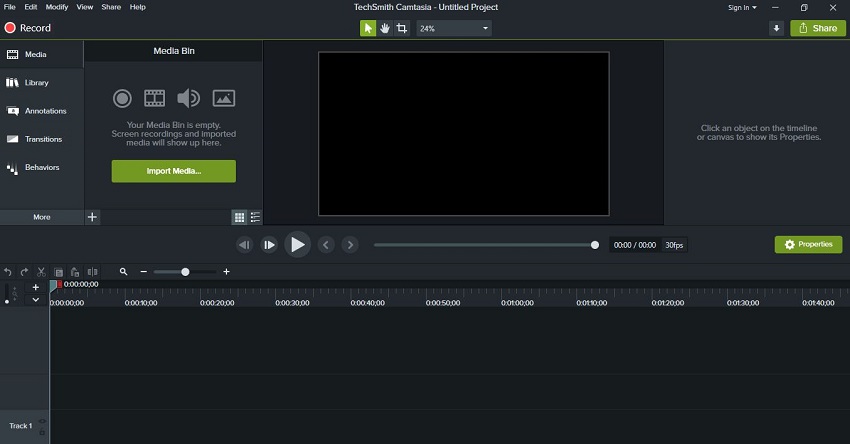Open the Behaviors tab
Viewport: 850px width, 444px height.
pos(42,167)
